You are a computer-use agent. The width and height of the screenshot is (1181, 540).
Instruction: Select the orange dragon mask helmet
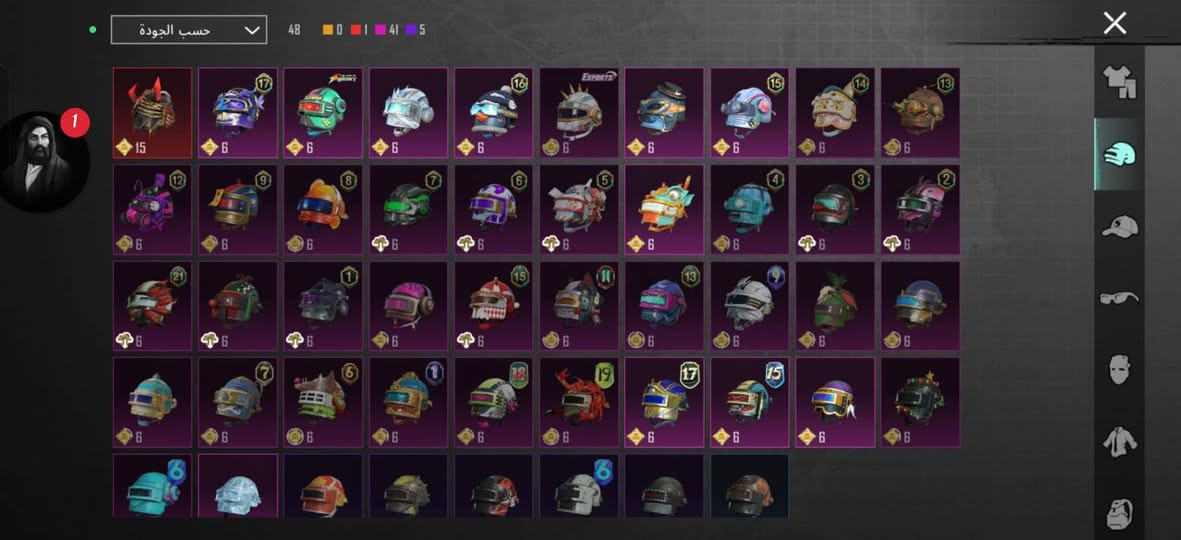pos(664,209)
